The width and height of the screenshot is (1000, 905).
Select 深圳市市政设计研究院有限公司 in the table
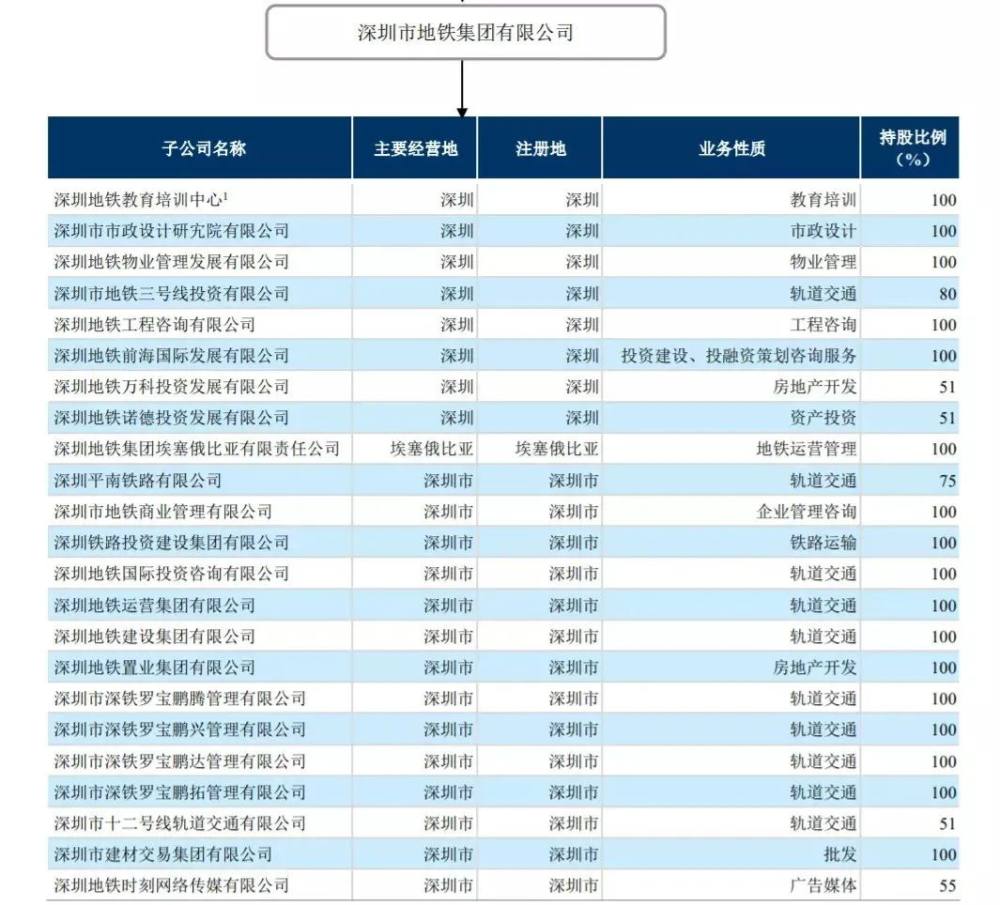tap(172, 231)
